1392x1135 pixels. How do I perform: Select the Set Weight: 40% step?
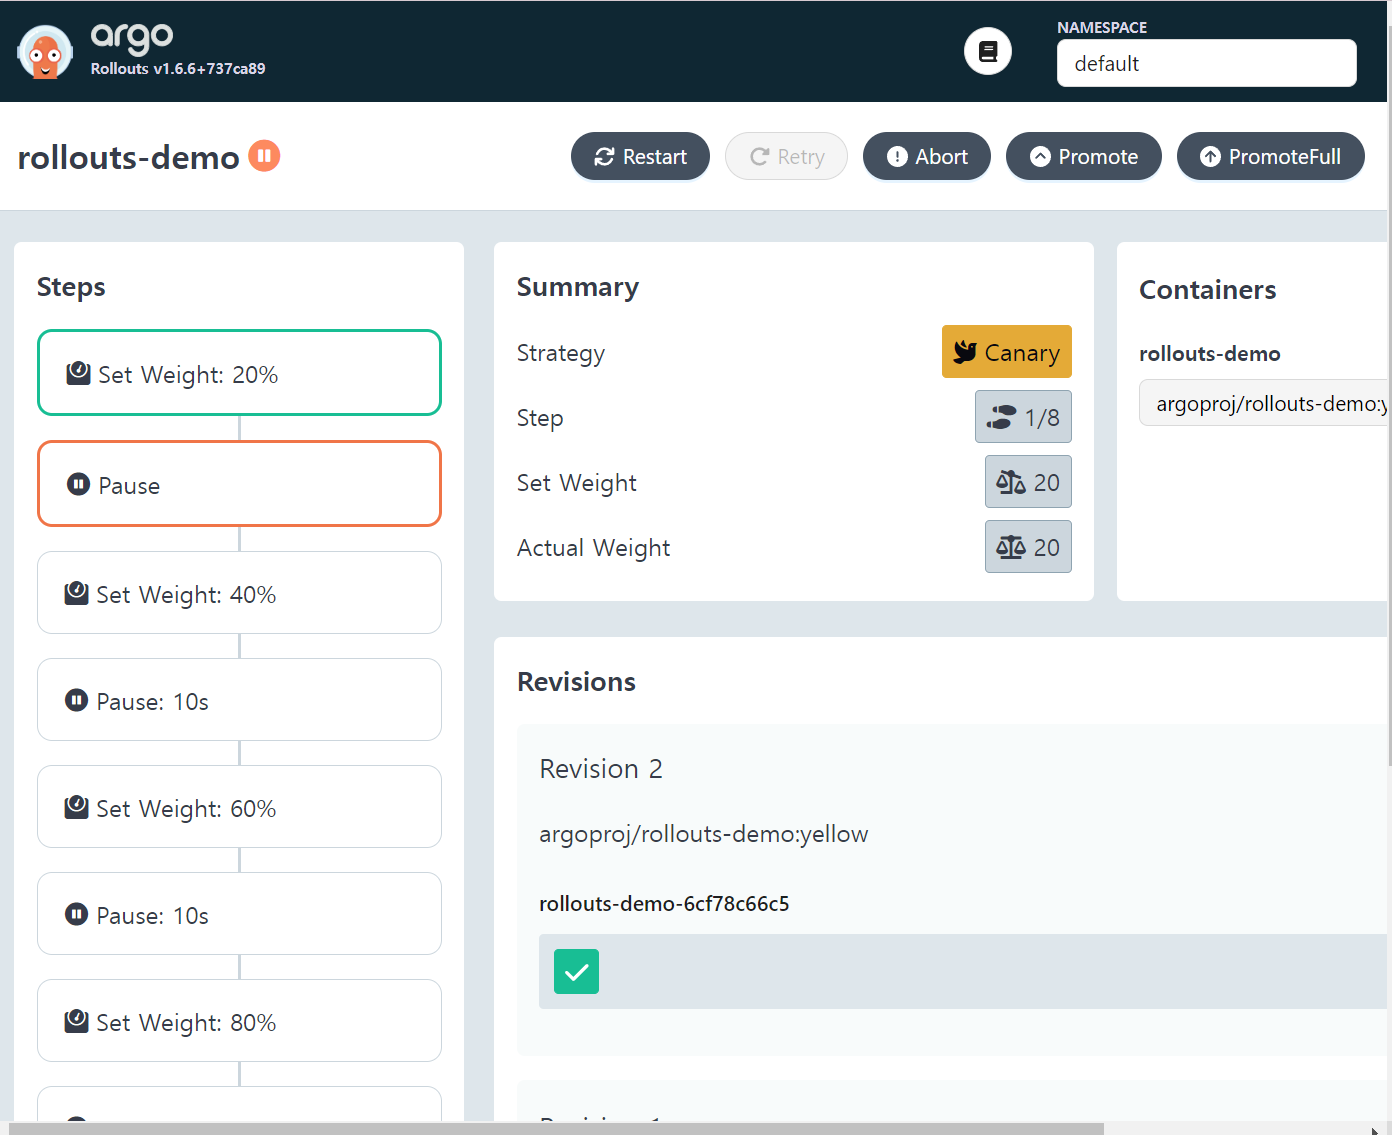(239, 593)
